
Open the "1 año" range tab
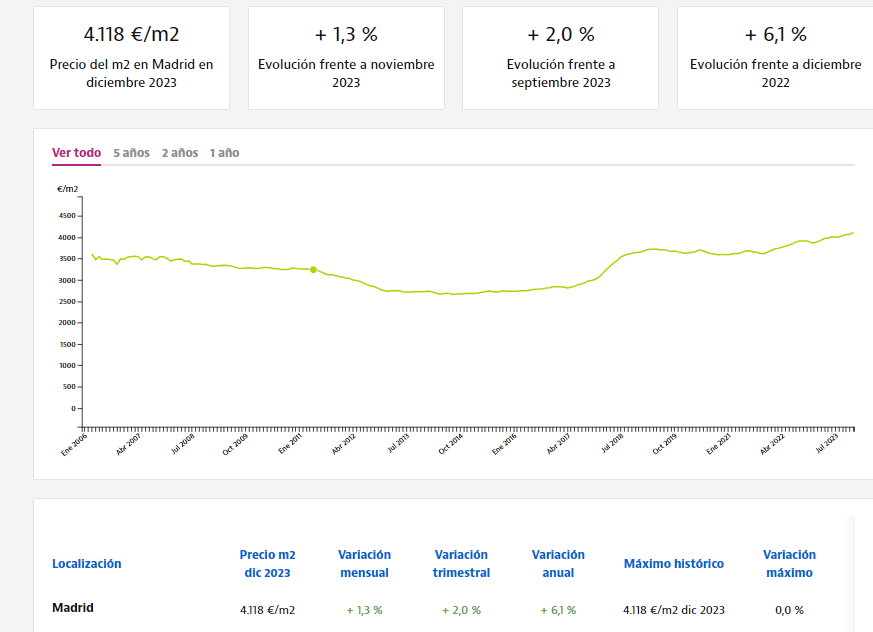[x=224, y=153]
